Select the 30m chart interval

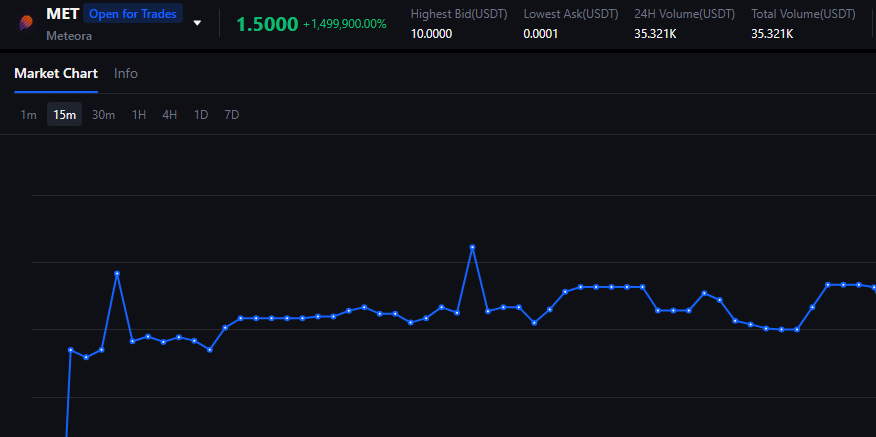tap(103, 115)
